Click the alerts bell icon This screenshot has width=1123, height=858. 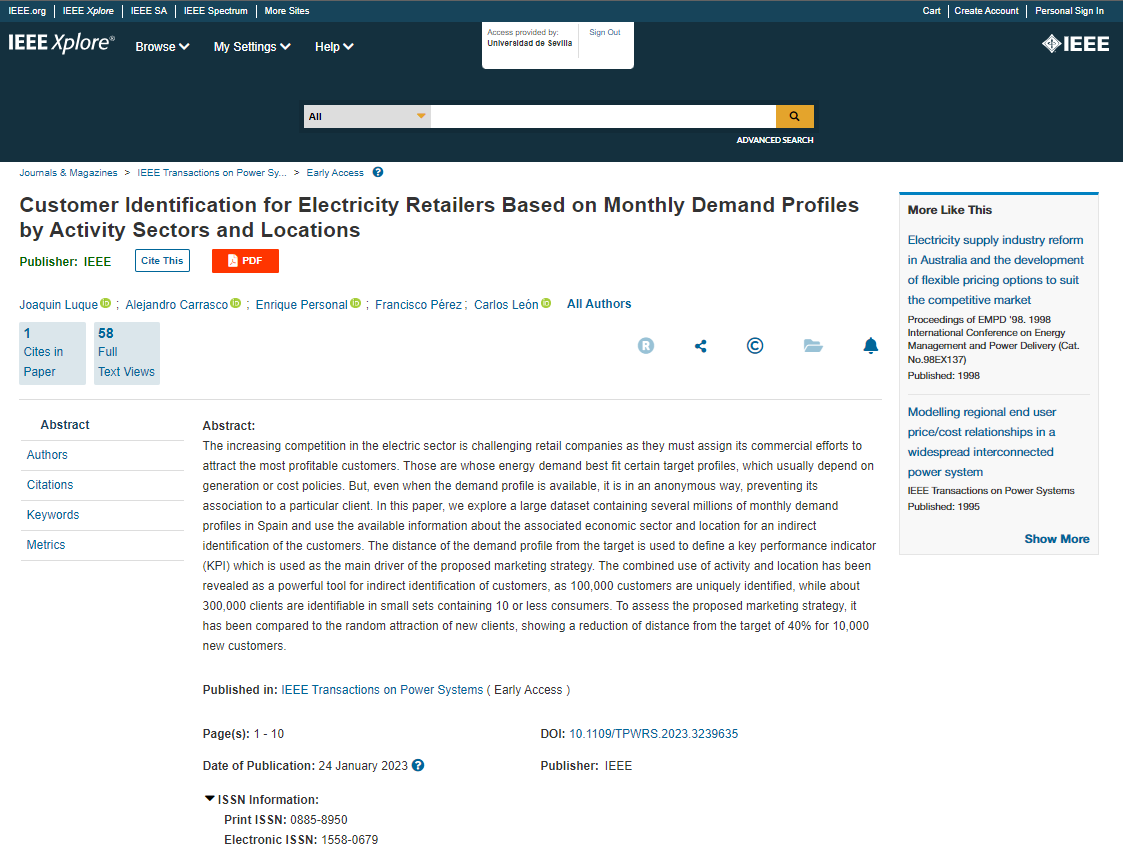870,346
